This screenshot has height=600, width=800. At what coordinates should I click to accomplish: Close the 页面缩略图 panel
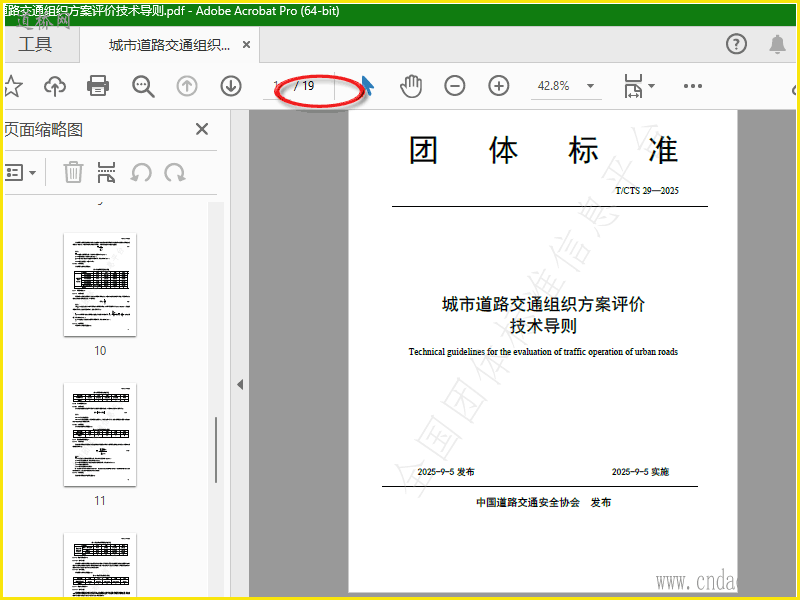tap(202, 129)
